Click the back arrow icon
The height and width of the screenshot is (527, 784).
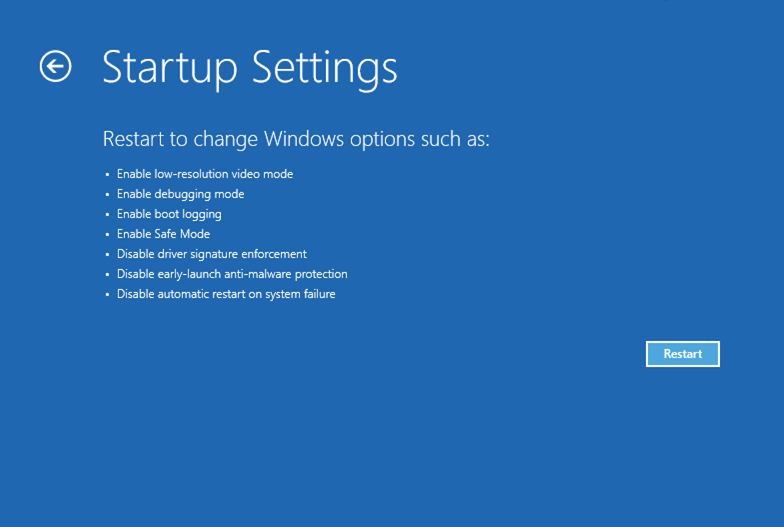click(x=56, y=67)
